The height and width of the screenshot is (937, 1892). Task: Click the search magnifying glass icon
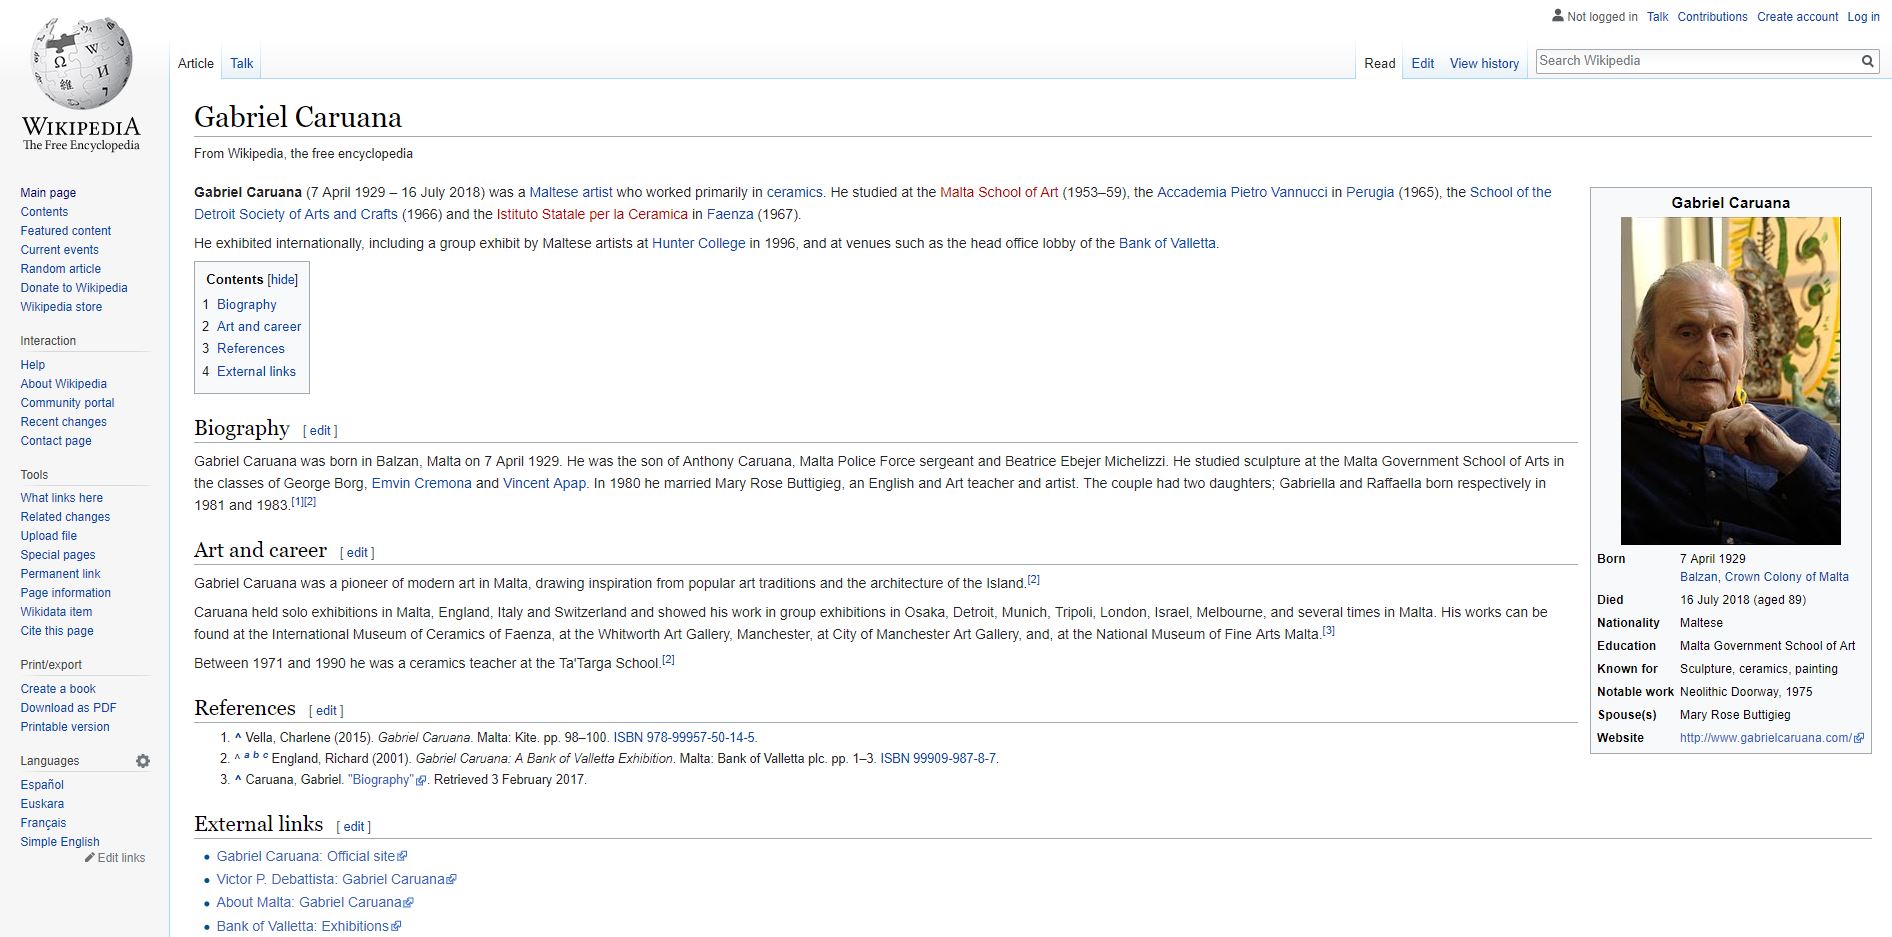(1867, 61)
